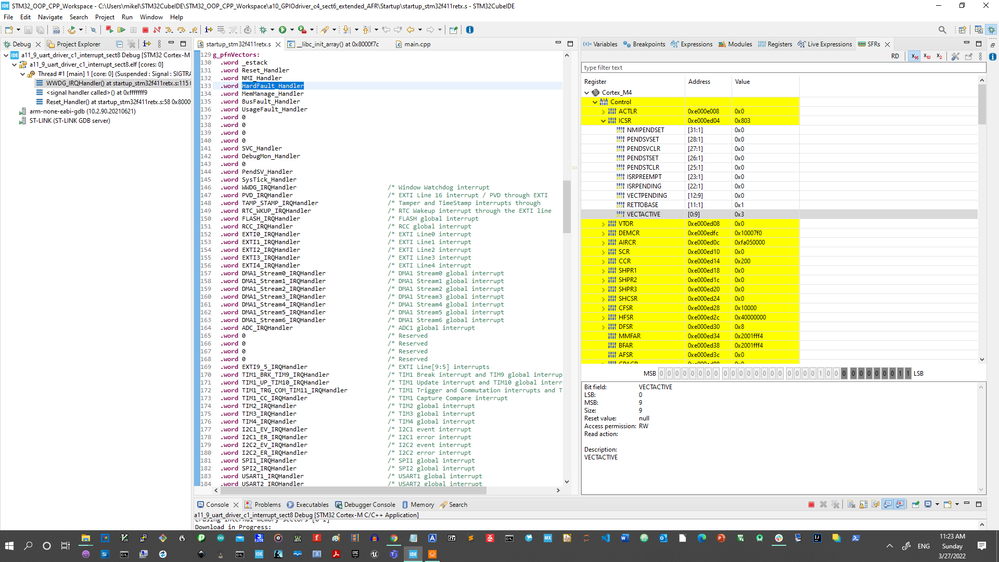Expand the CFSR register row

click(603, 308)
